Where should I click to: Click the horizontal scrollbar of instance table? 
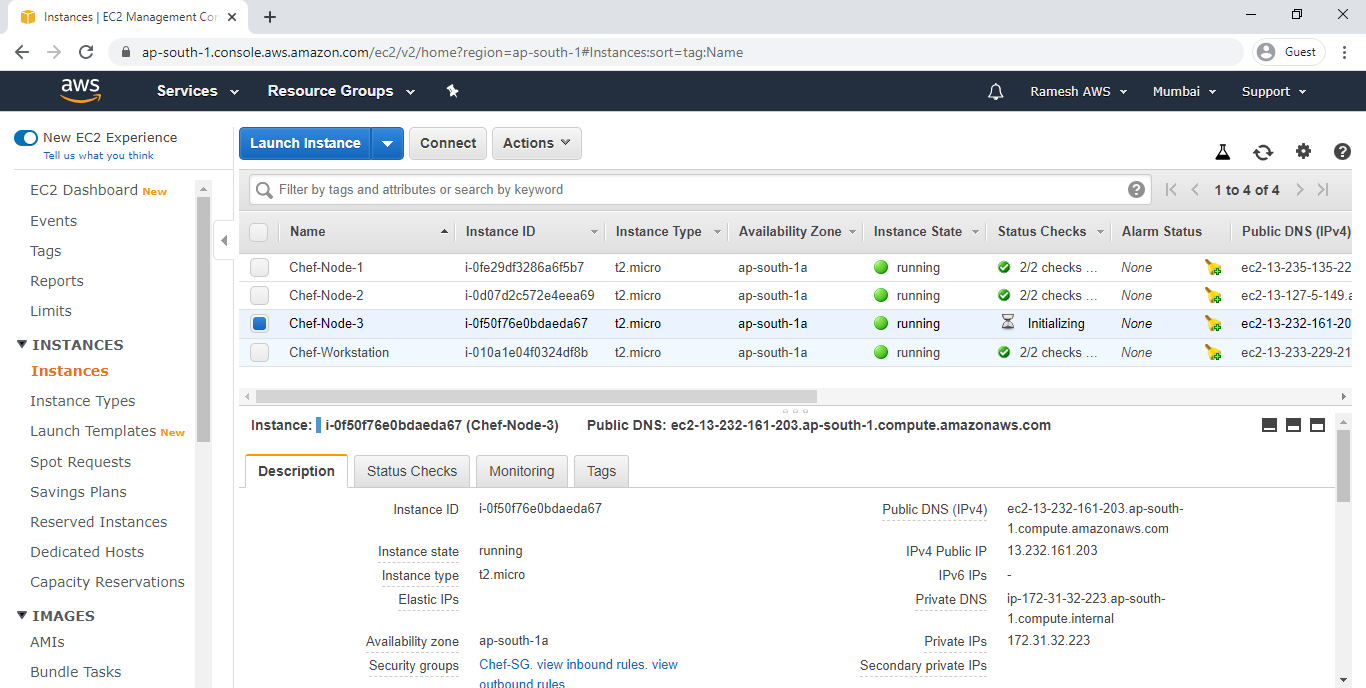[x=536, y=396]
